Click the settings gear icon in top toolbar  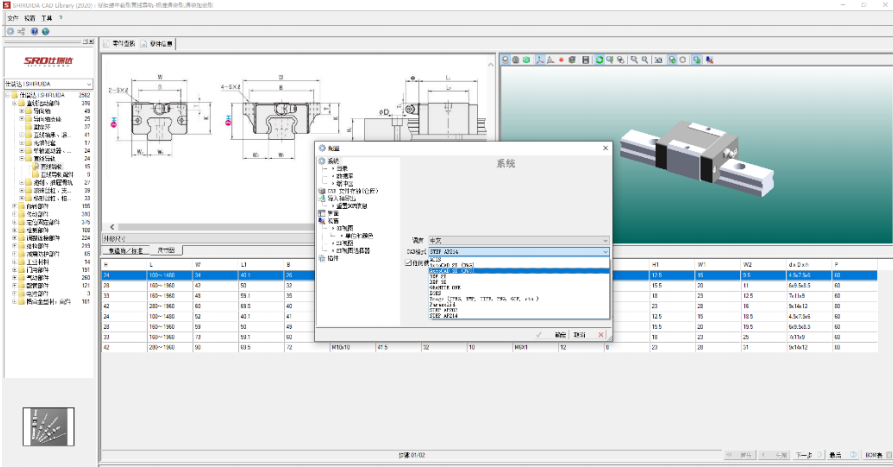point(10,31)
